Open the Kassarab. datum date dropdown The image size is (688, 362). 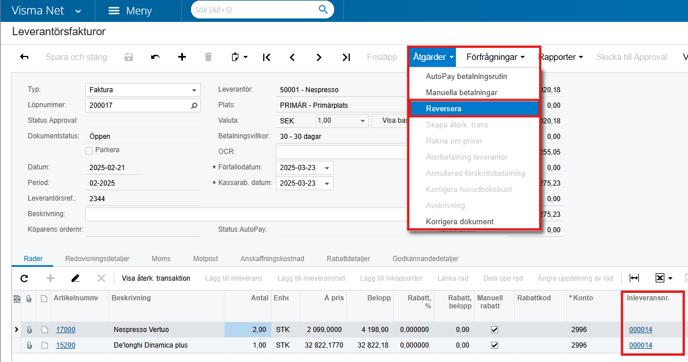(327, 183)
